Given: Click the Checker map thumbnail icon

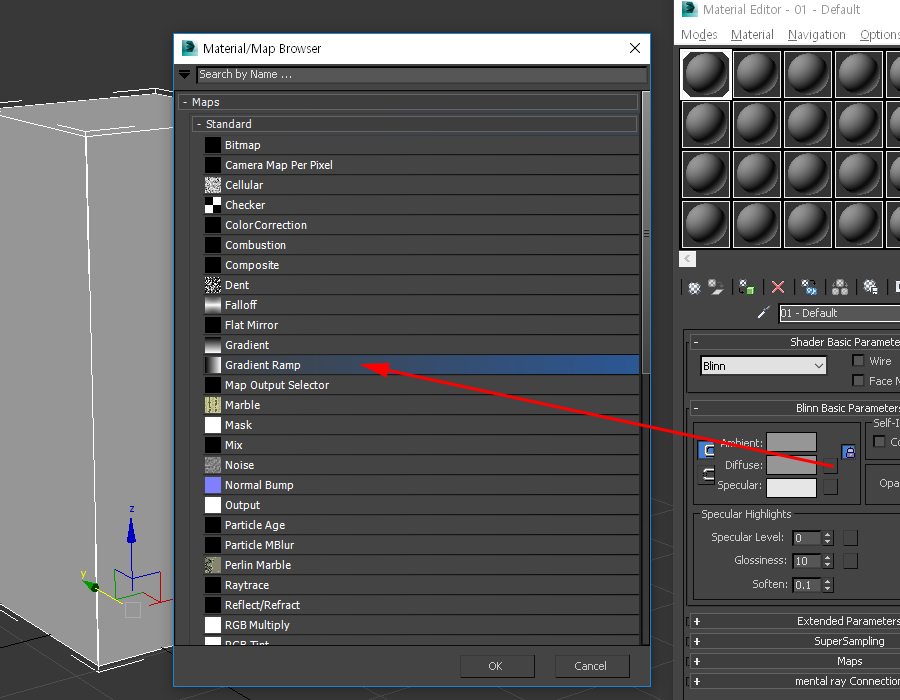Looking at the screenshot, I should [213, 205].
